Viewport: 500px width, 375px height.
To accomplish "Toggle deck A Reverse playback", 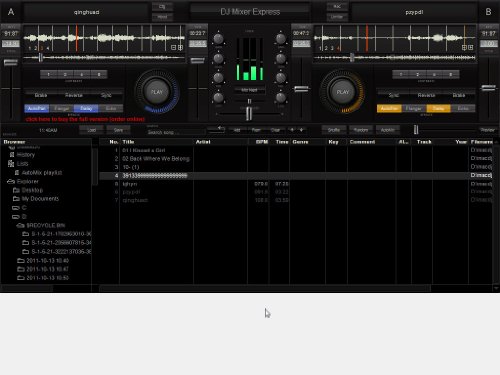I will (x=74, y=95).
